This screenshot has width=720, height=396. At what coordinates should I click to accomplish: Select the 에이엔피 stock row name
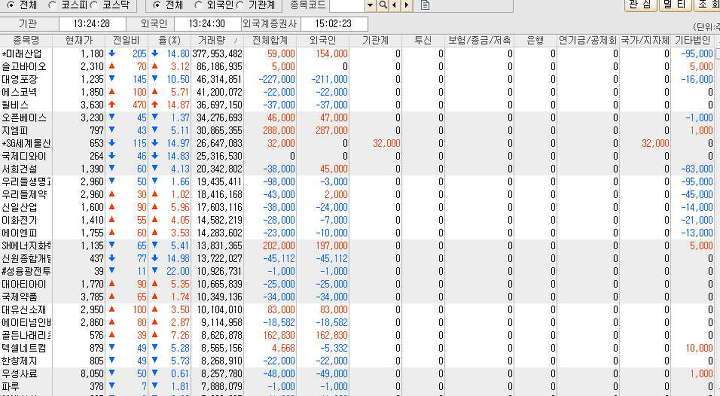tap(19, 233)
